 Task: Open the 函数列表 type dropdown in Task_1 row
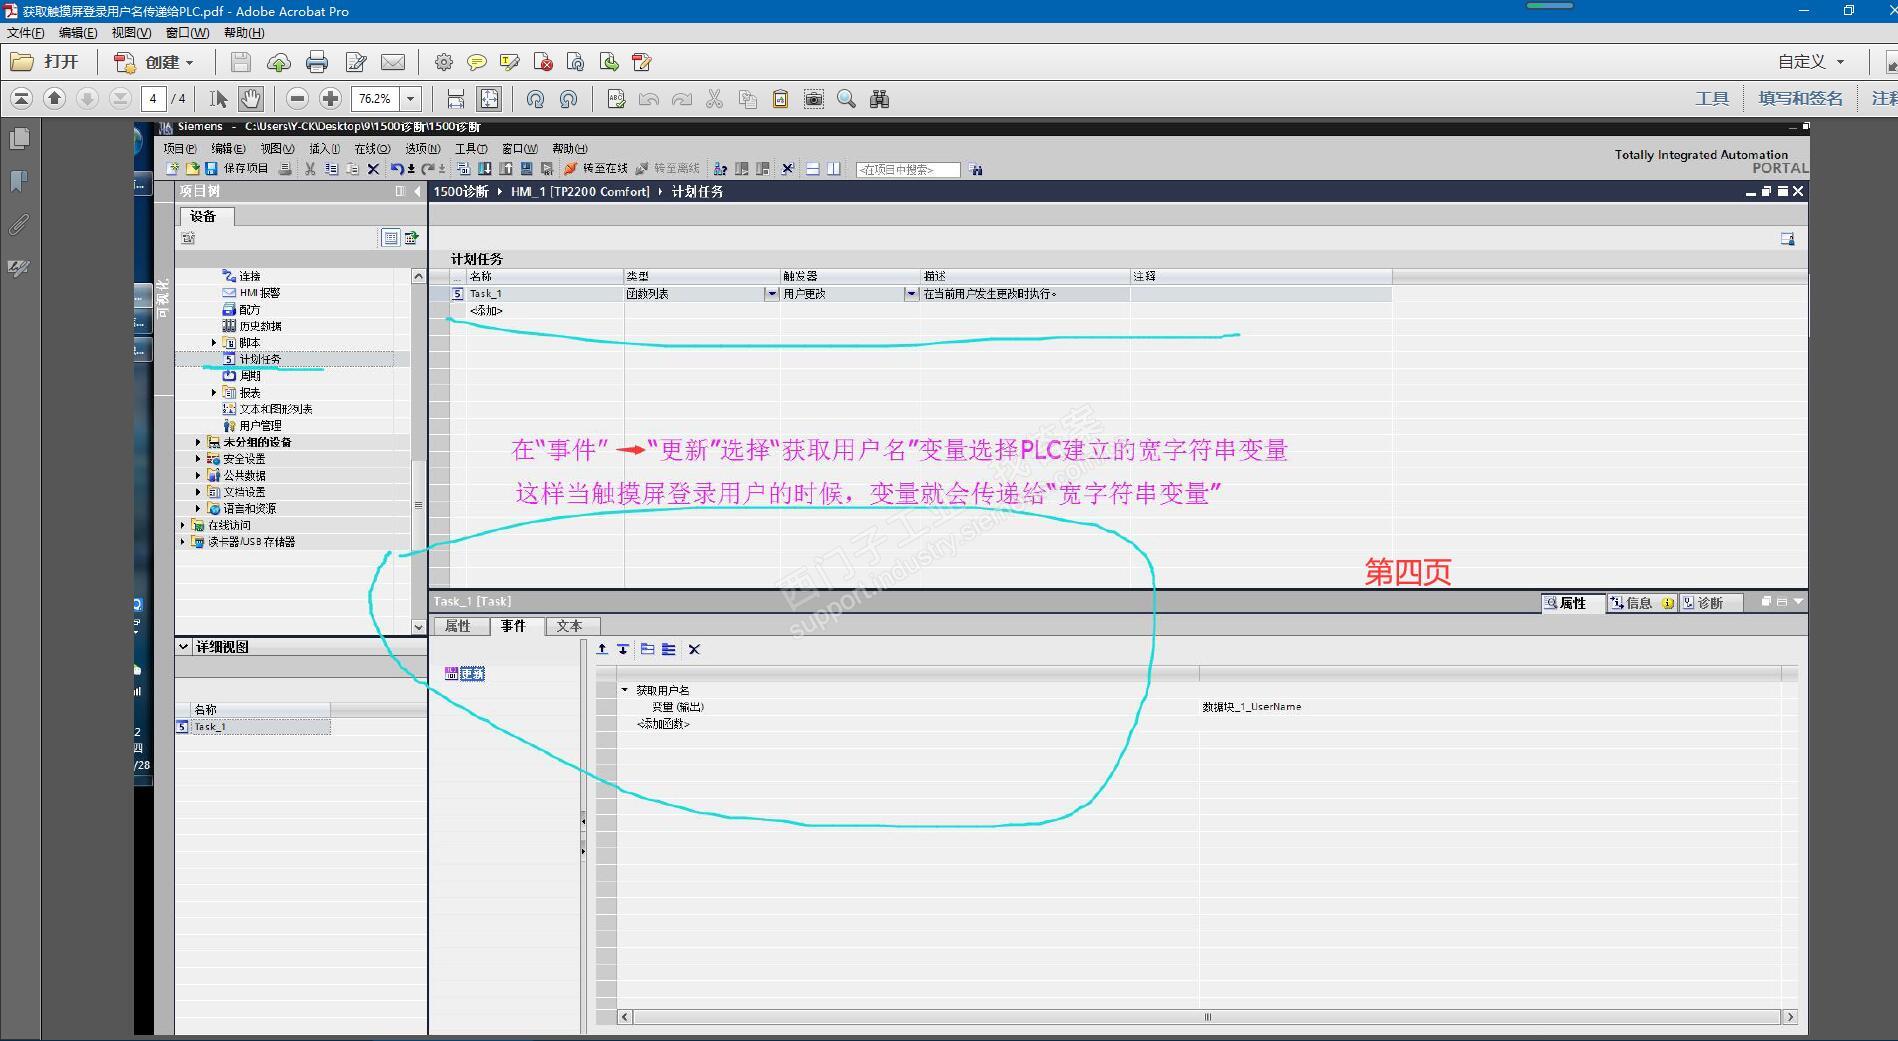pos(771,294)
